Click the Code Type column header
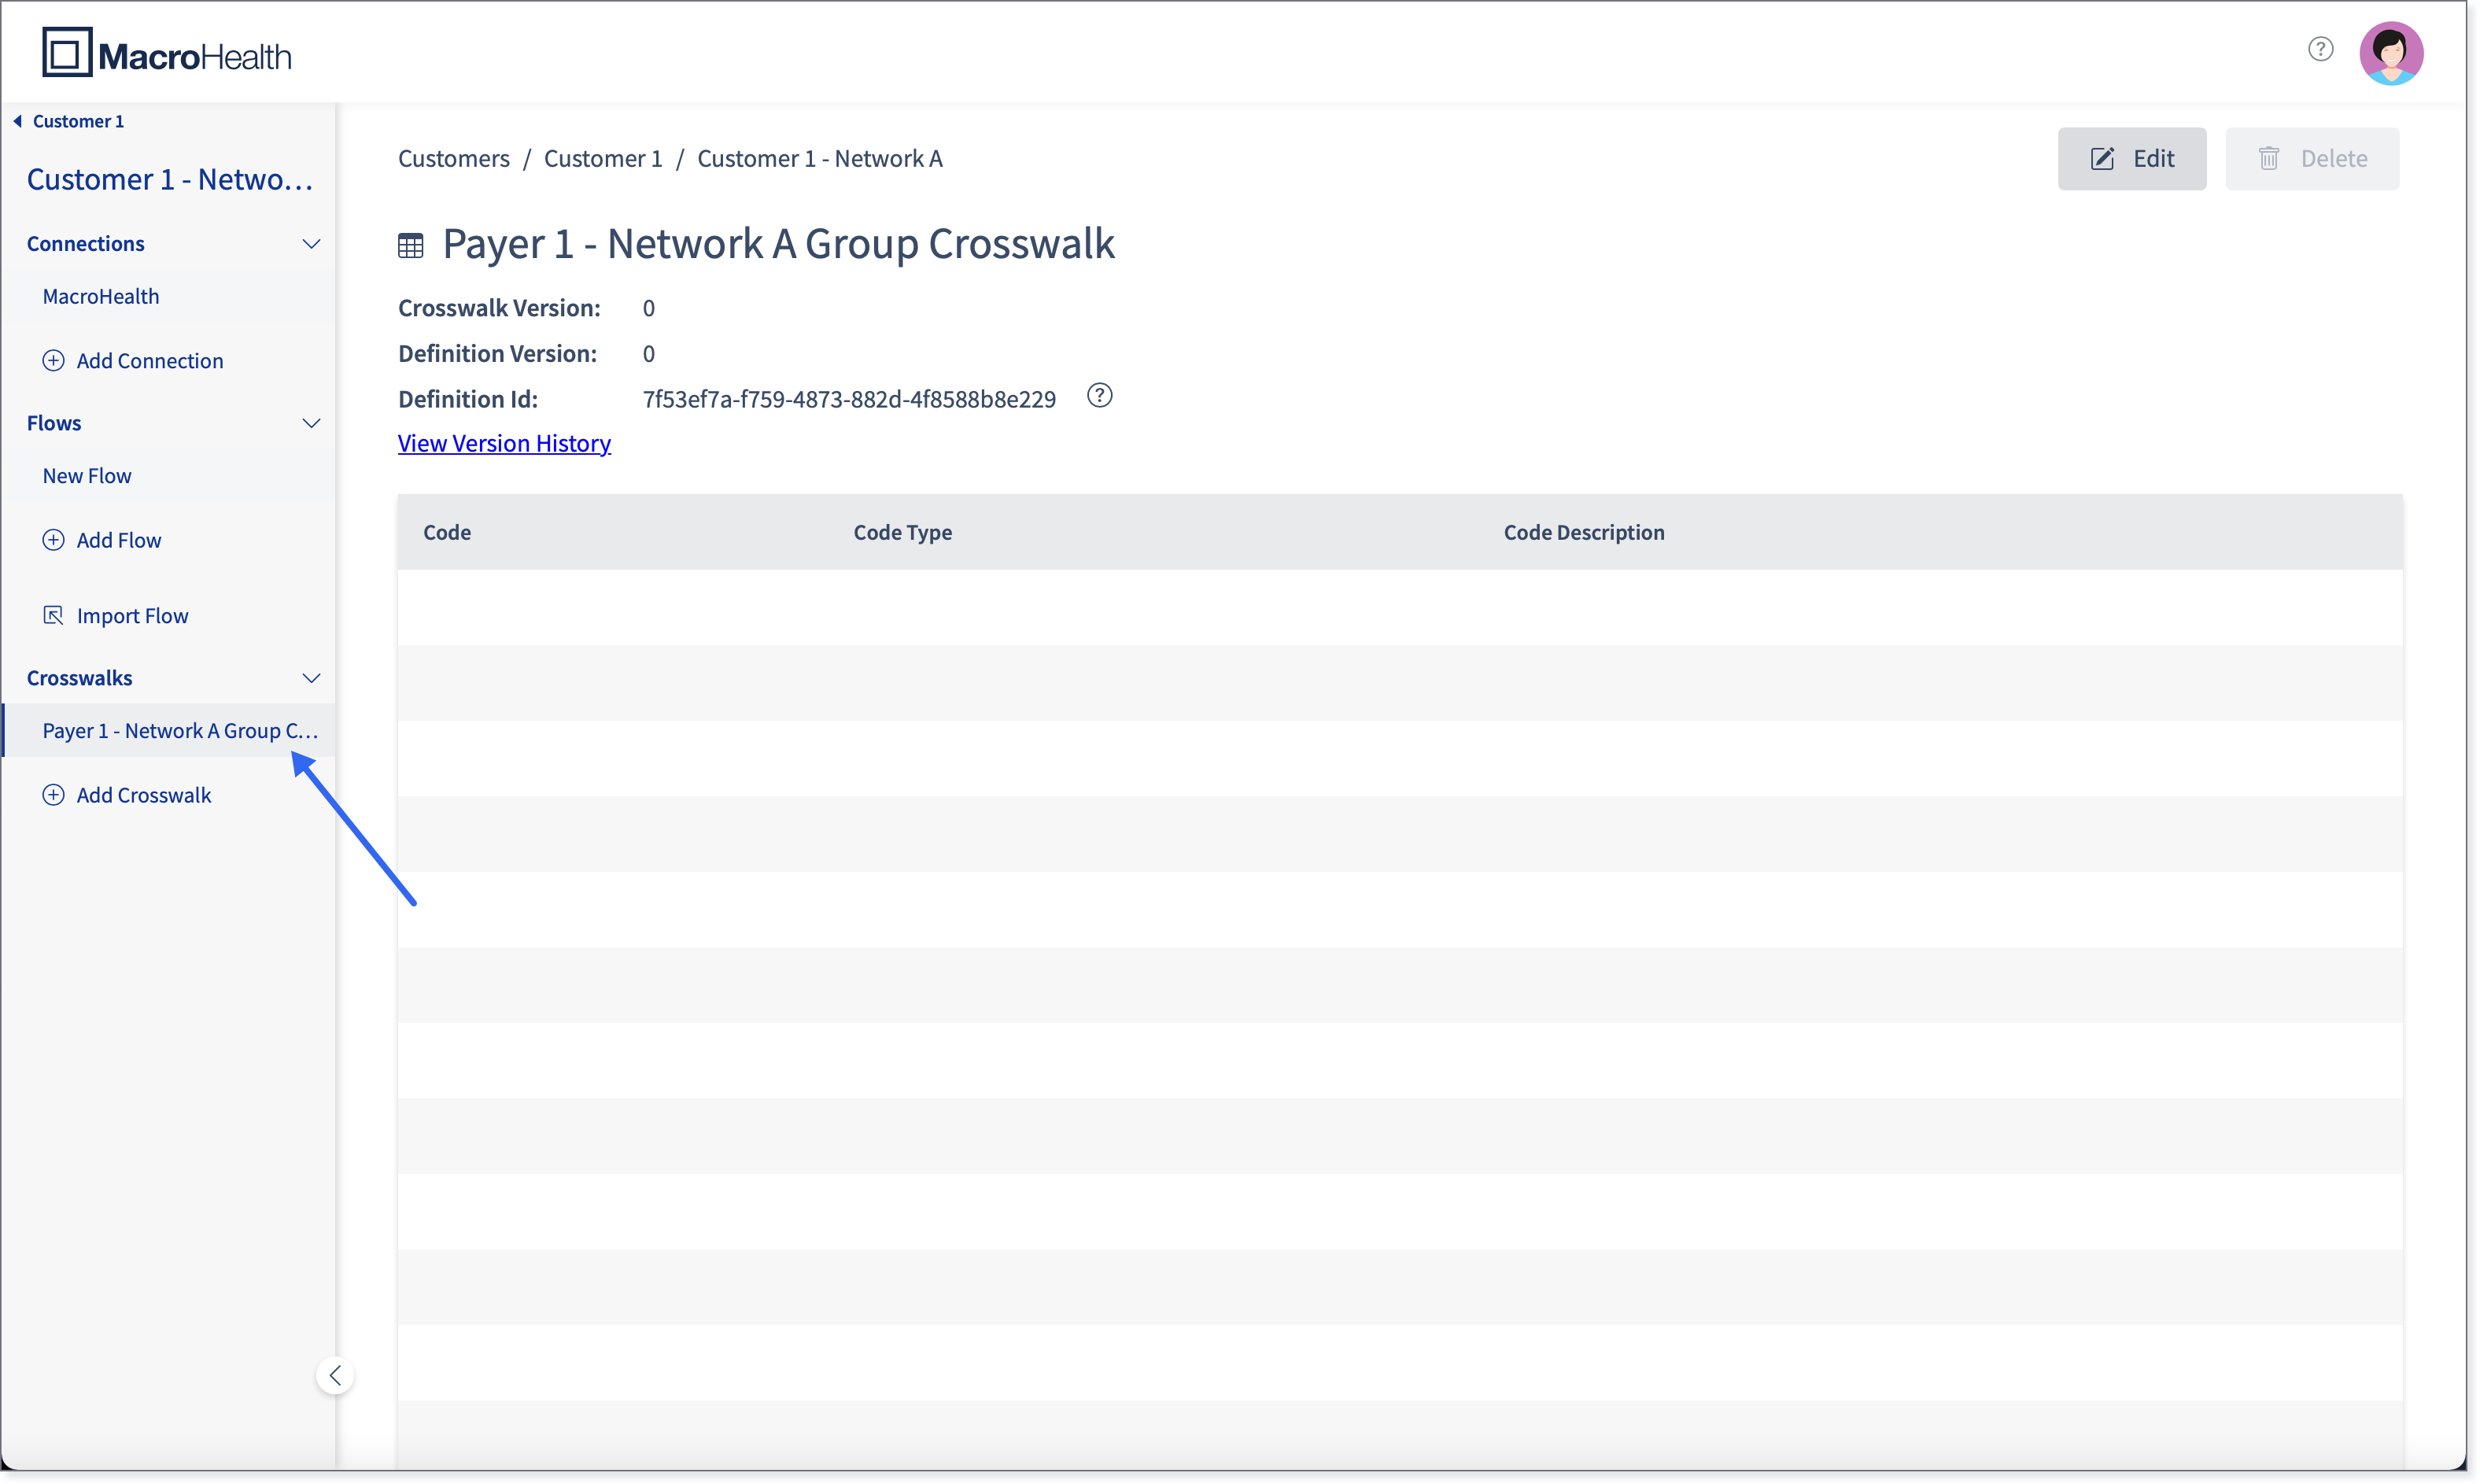 tap(902, 533)
